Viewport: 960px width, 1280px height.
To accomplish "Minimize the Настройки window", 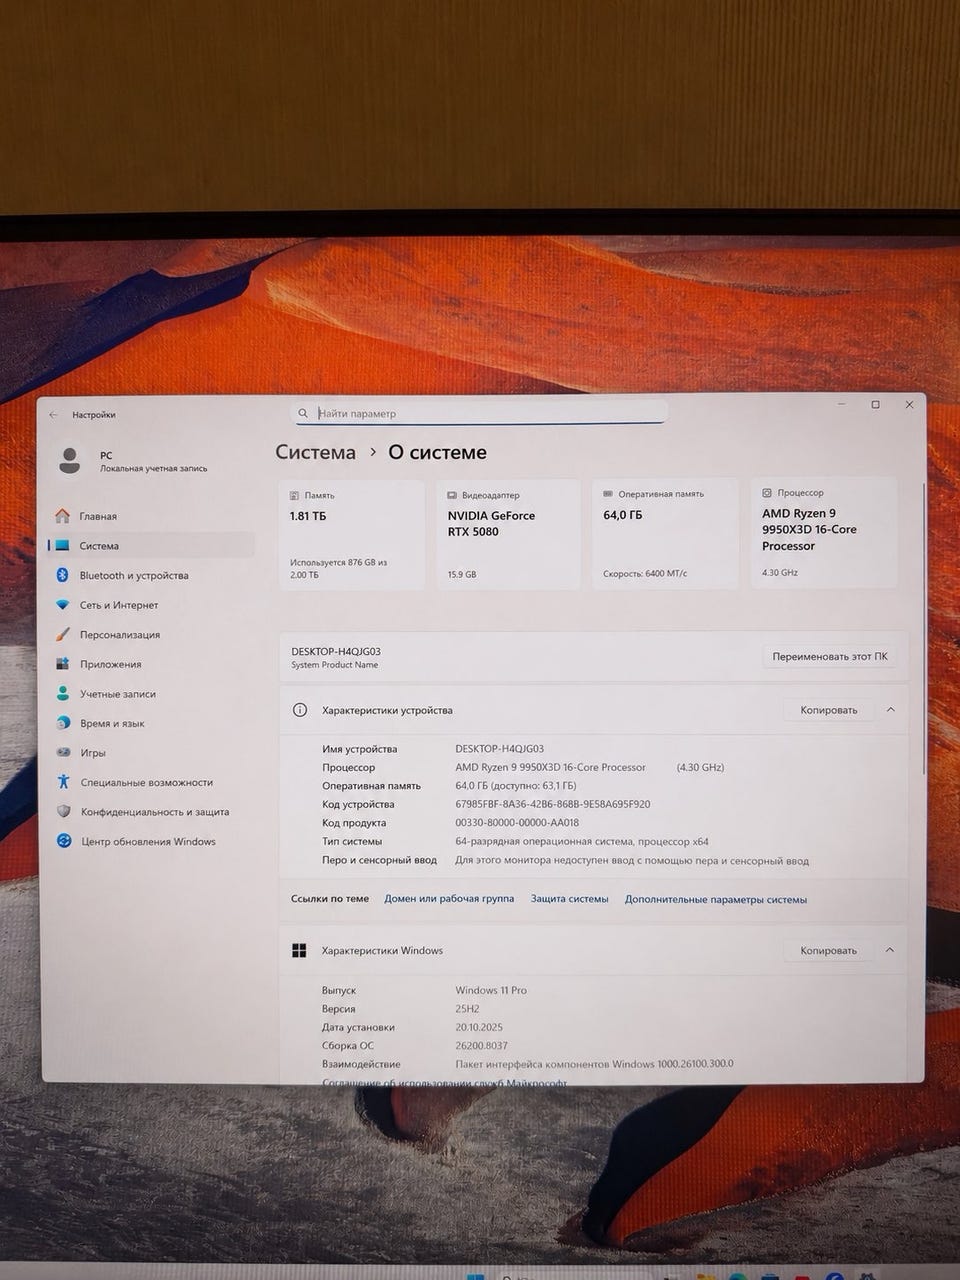I will click(842, 405).
